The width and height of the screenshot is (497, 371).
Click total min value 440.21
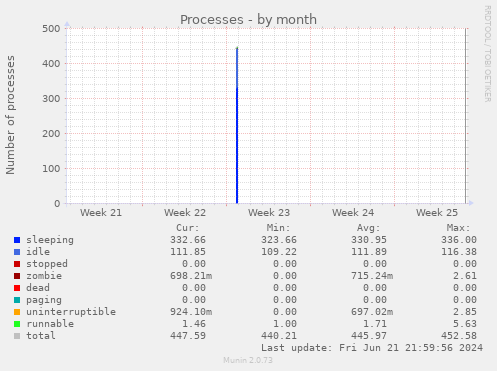click(279, 336)
